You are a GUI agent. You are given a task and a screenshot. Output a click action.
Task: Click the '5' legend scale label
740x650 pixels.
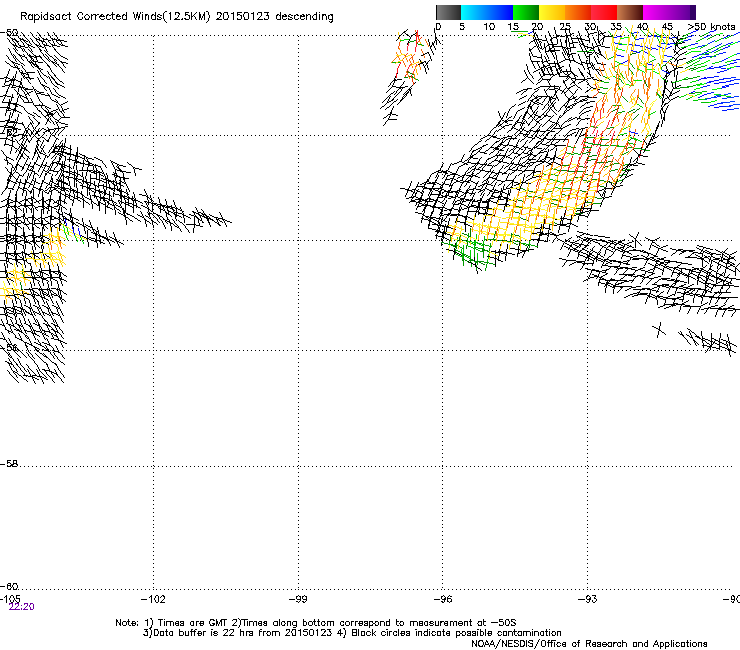[462, 27]
